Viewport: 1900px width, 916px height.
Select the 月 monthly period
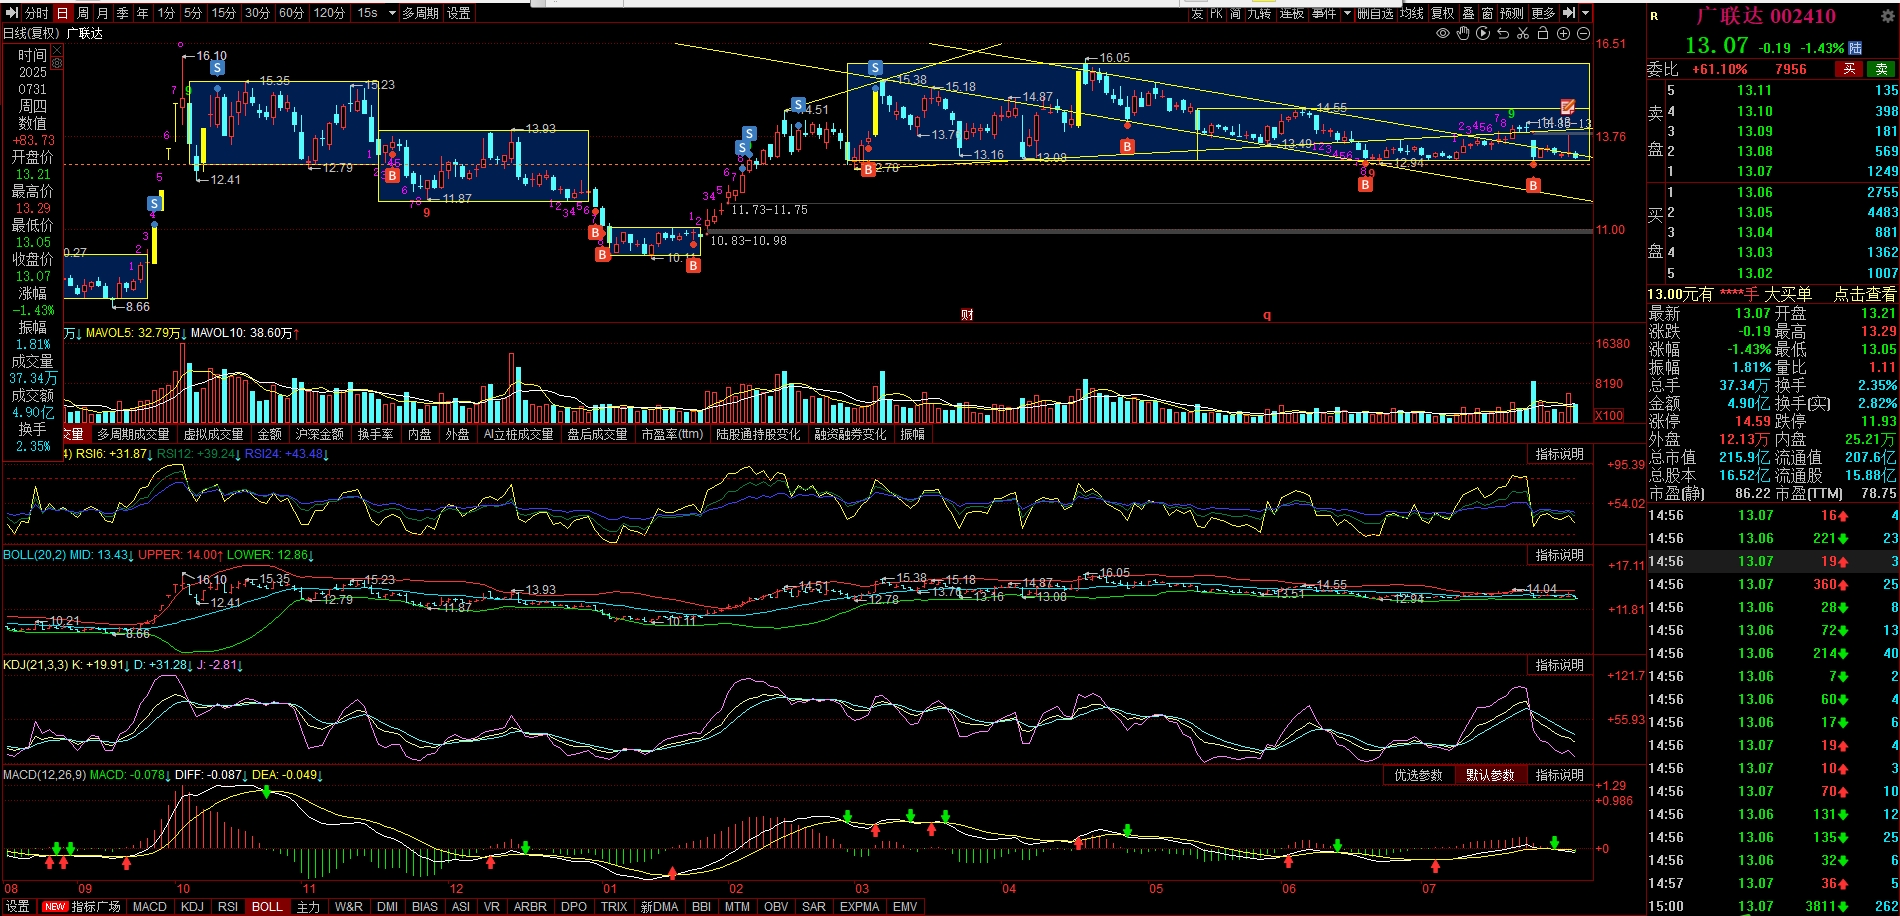point(103,13)
